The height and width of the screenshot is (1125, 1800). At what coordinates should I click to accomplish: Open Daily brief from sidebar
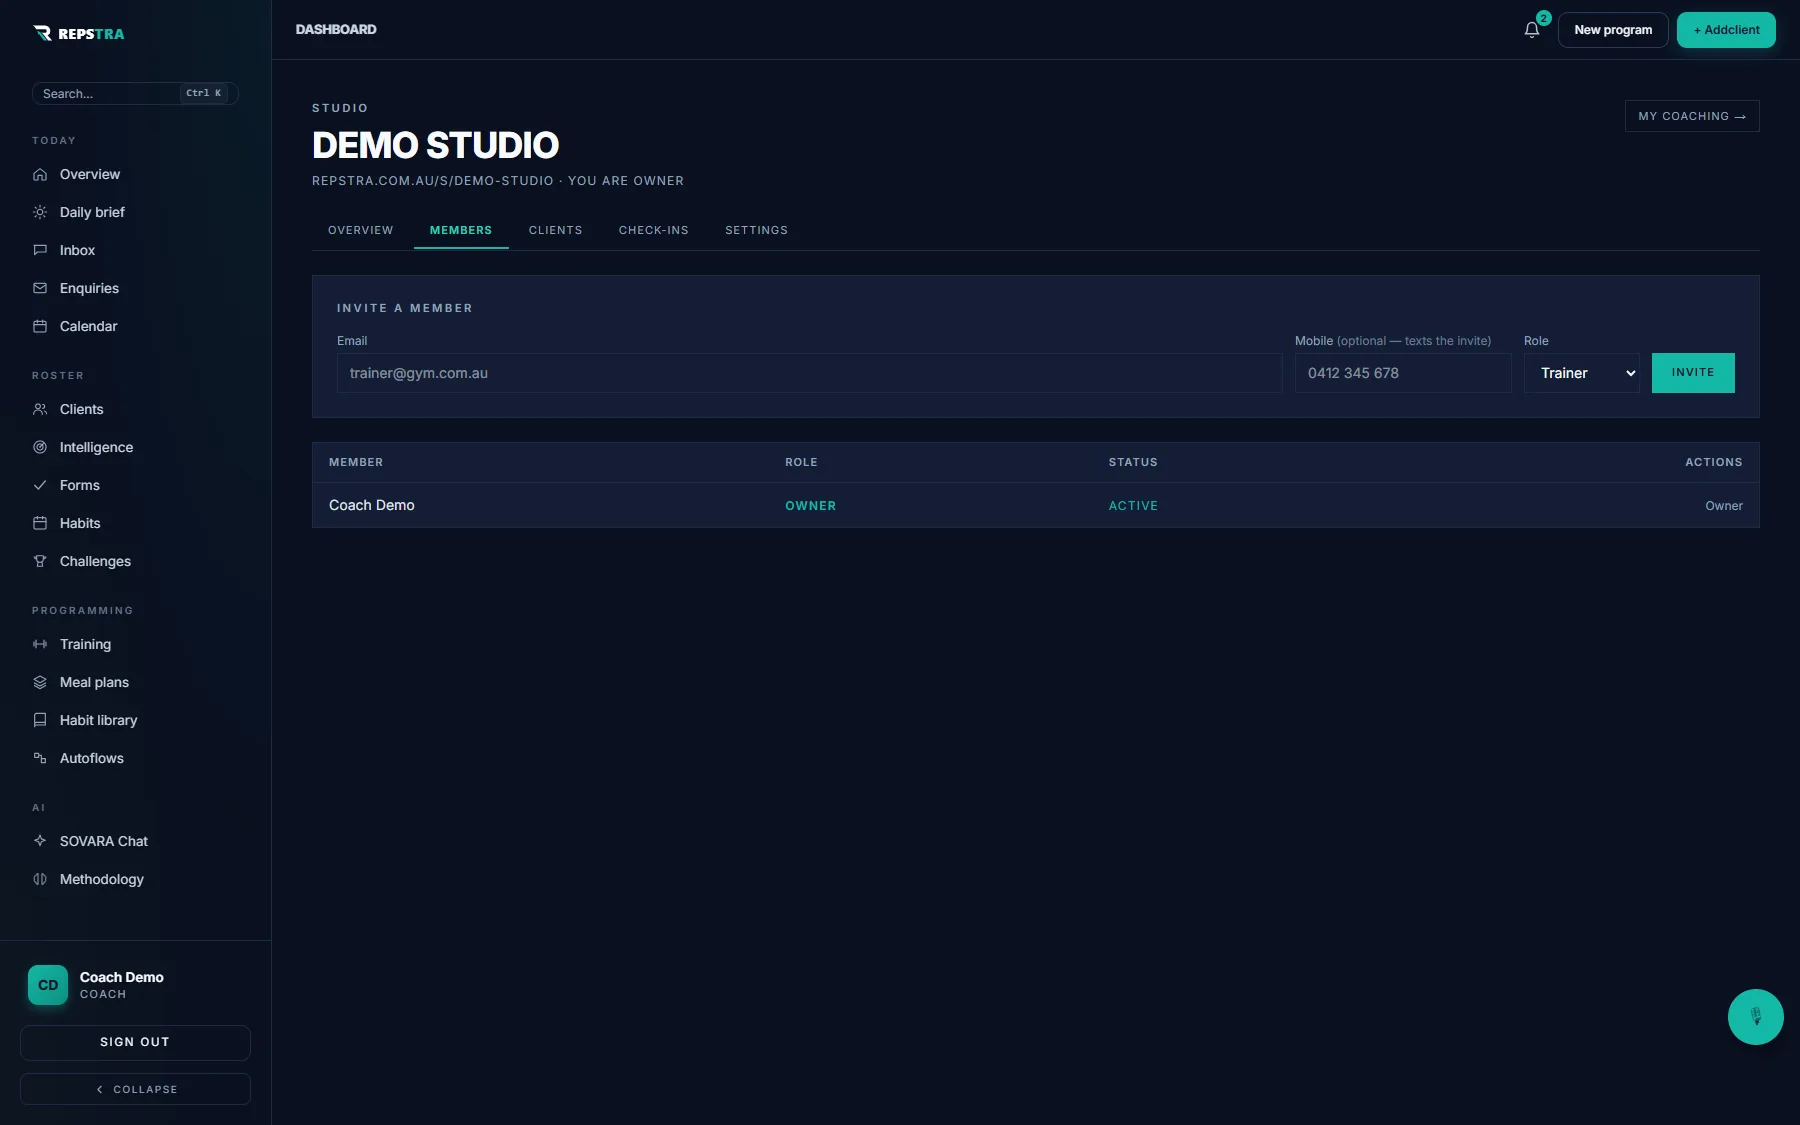tap(92, 212)
